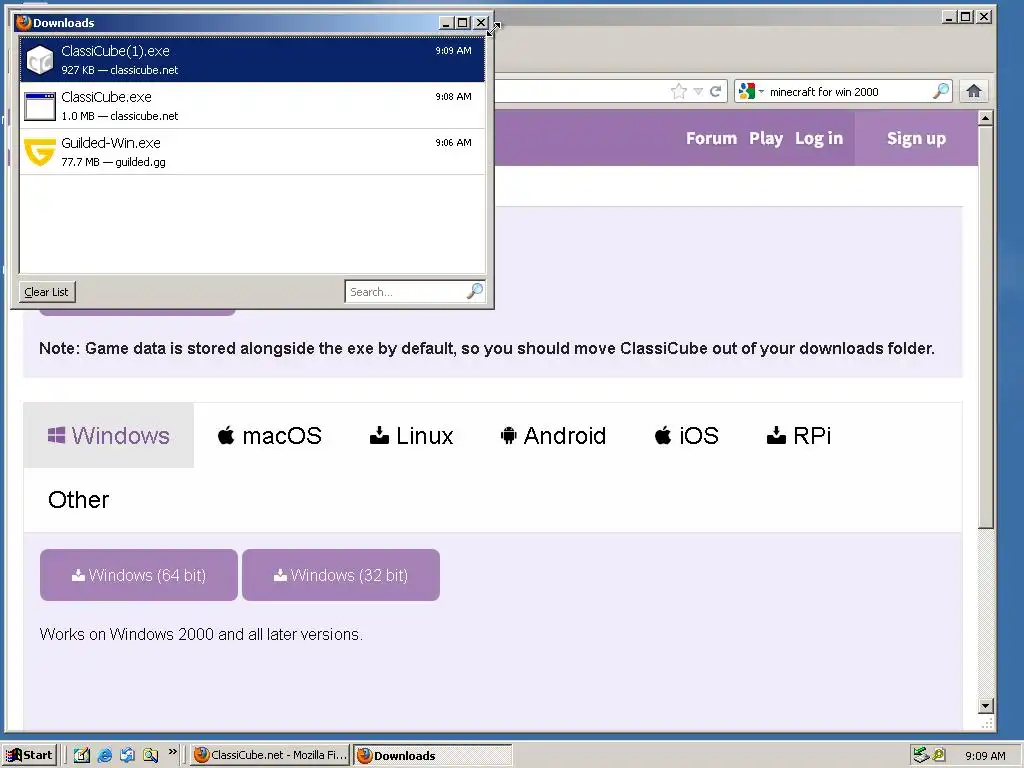Open the URL history dropdown arrow

(x=698, y=91)
